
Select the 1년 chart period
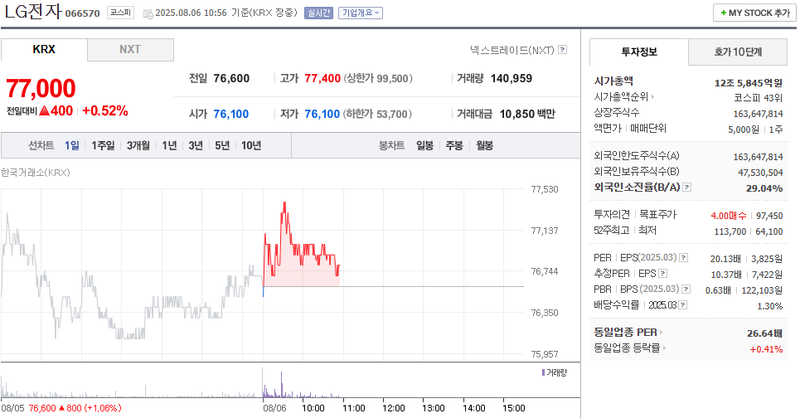[169, 145]
